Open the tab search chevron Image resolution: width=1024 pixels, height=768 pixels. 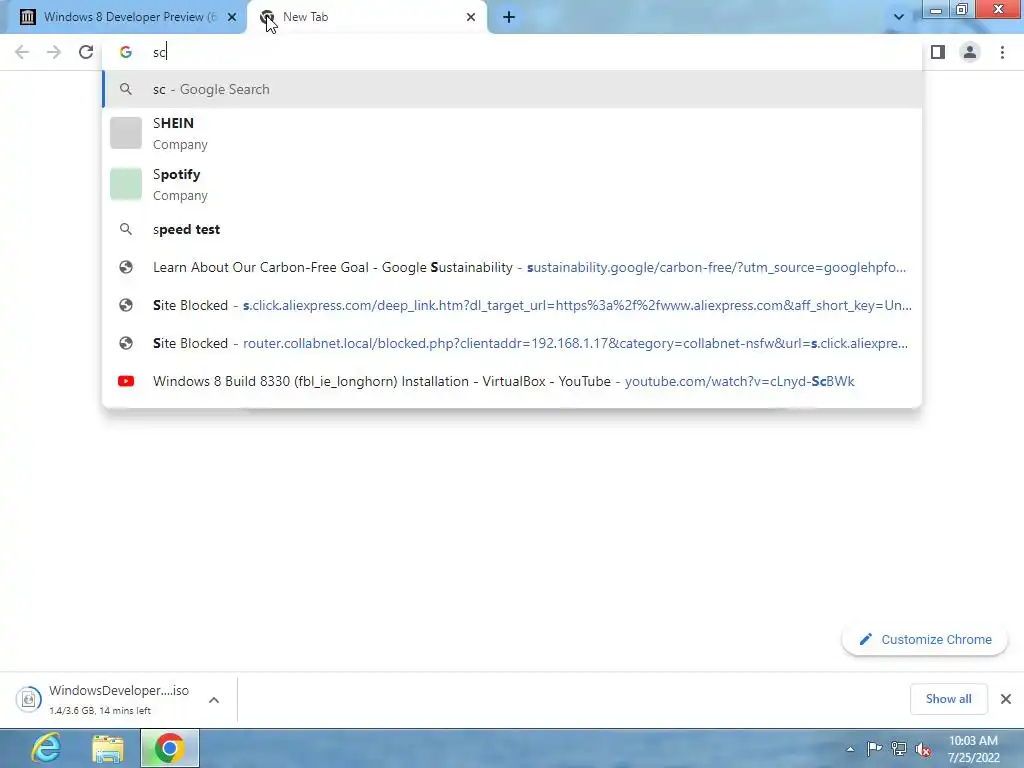899,17
